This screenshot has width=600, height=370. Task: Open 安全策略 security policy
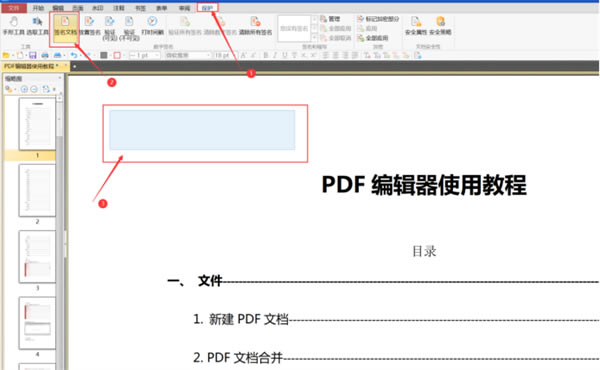440,26
